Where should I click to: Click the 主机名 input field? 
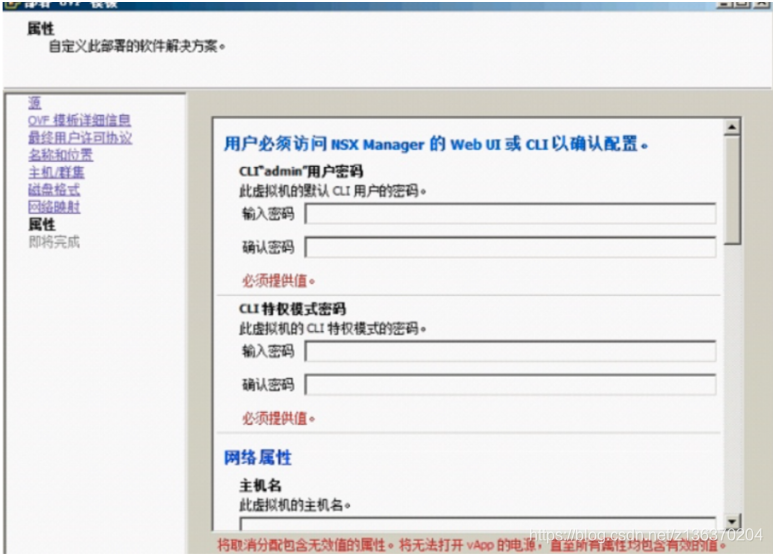pos(478,523)
